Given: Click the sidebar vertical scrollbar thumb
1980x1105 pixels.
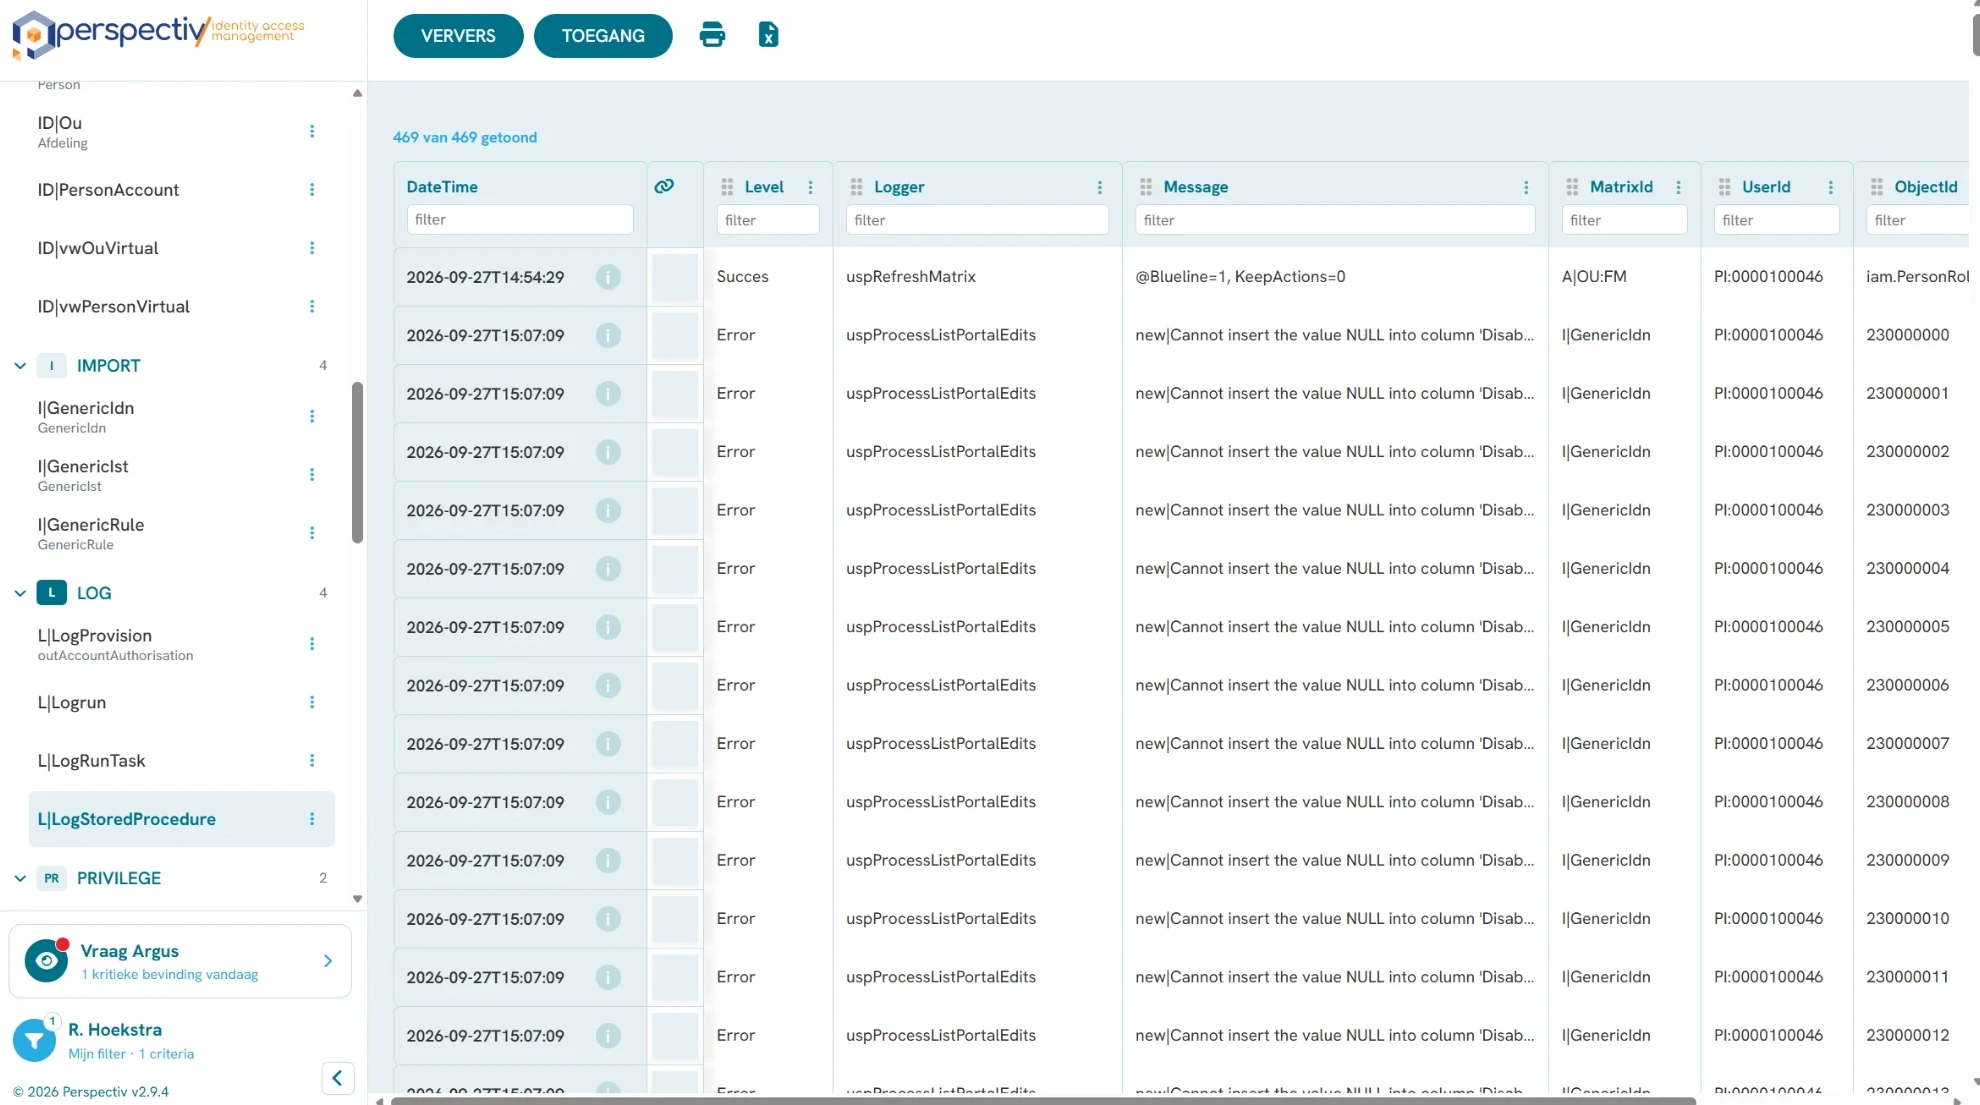Looking at the screenshot, I should (357, 462).
